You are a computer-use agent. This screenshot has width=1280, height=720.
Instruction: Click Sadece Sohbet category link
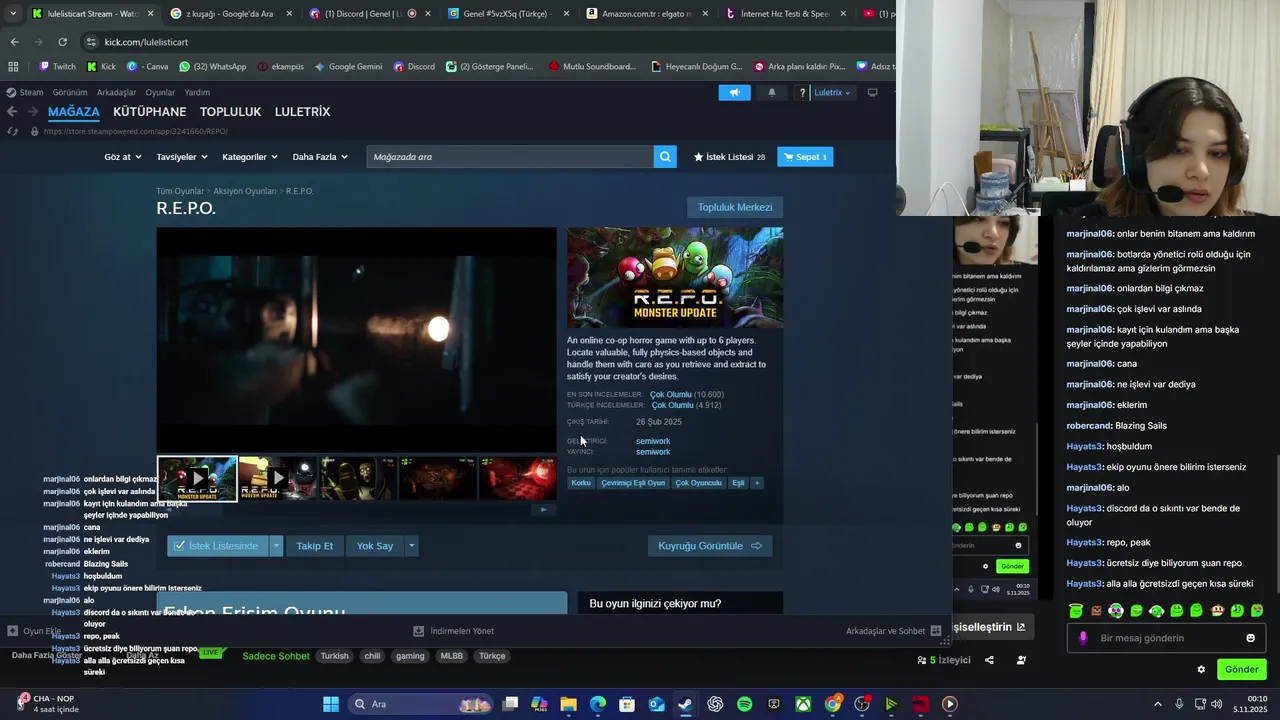point(276,656)
